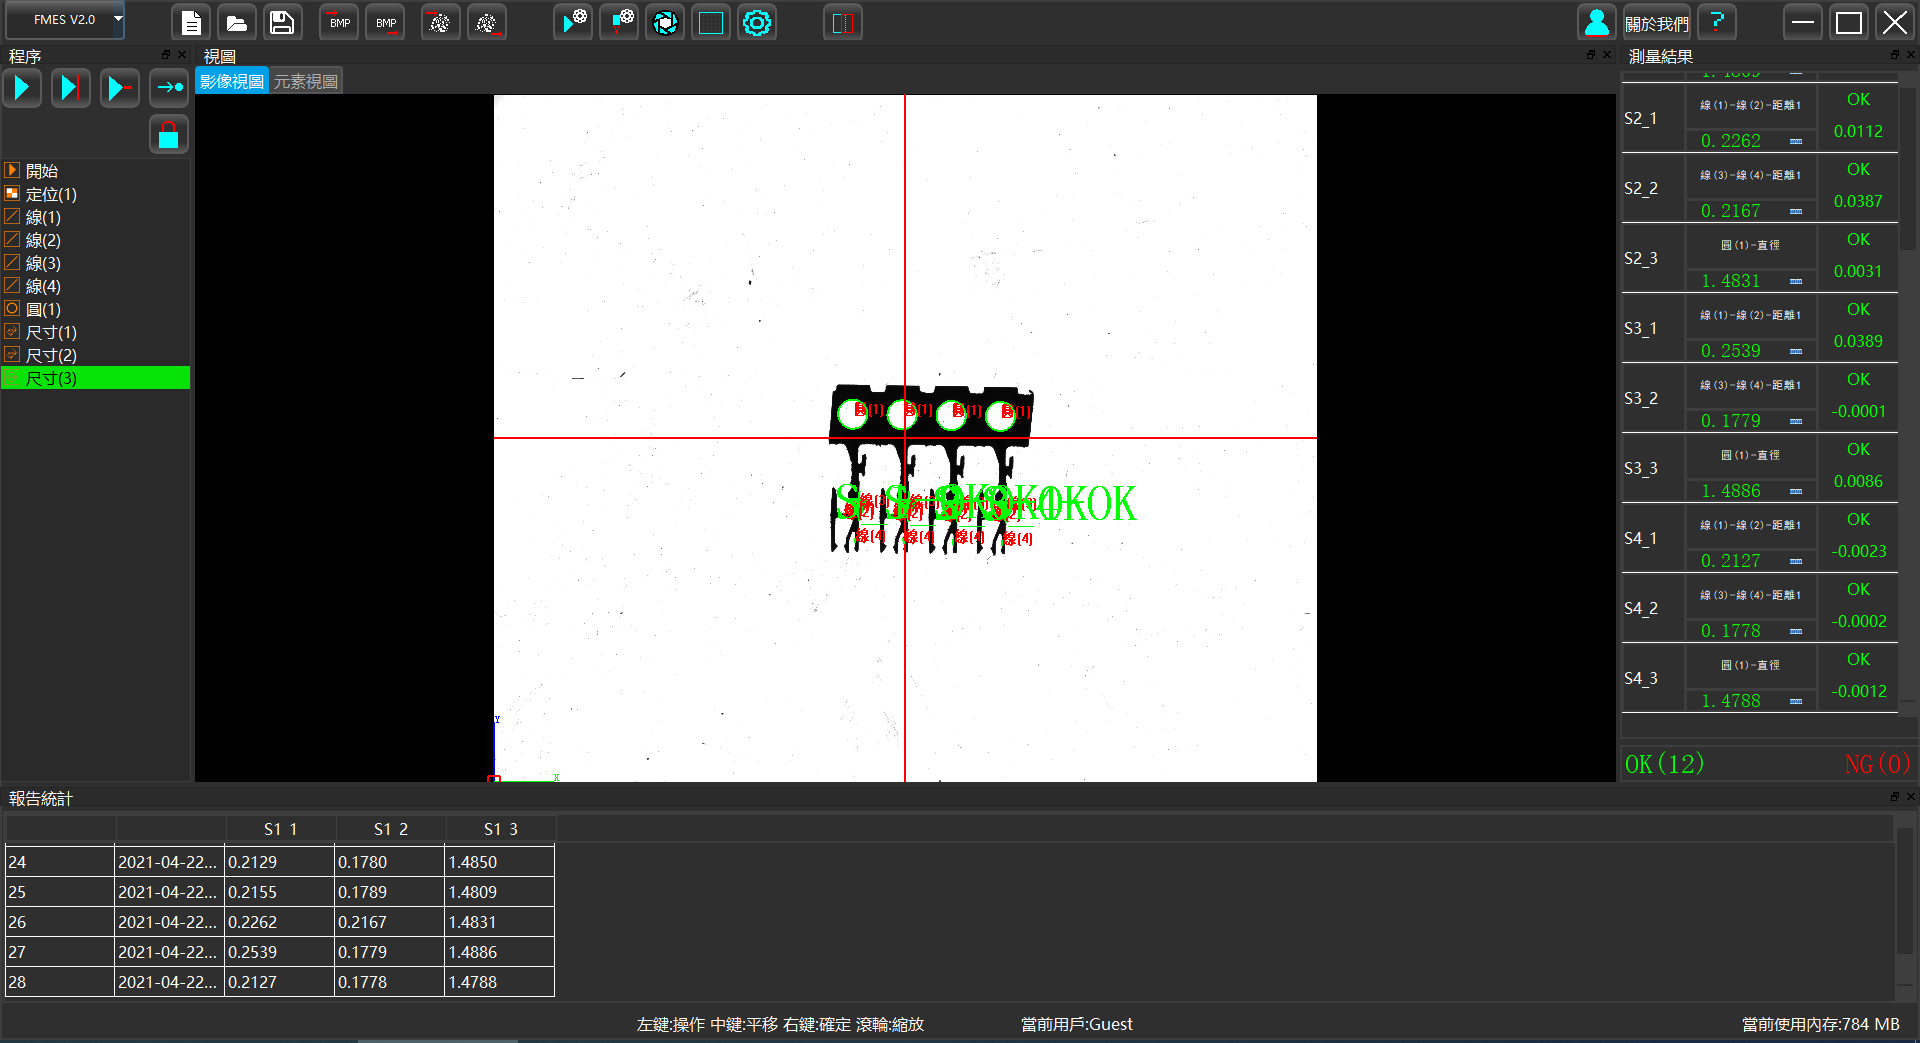Viewport: 1920px width, 1043px height.
Task: Toggle the dotted grid overlay icon
Action: pyautogui.click(x=711, y=22)
